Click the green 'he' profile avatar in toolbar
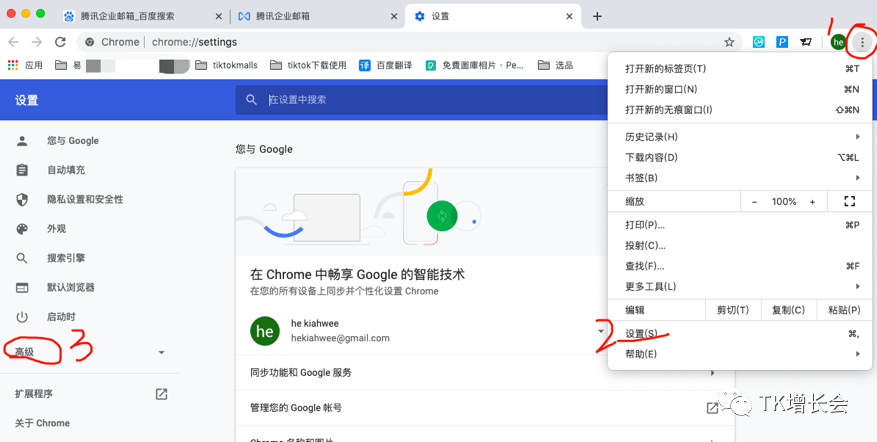This screenshot has width=877, height=442. click(x=838, y=42)
